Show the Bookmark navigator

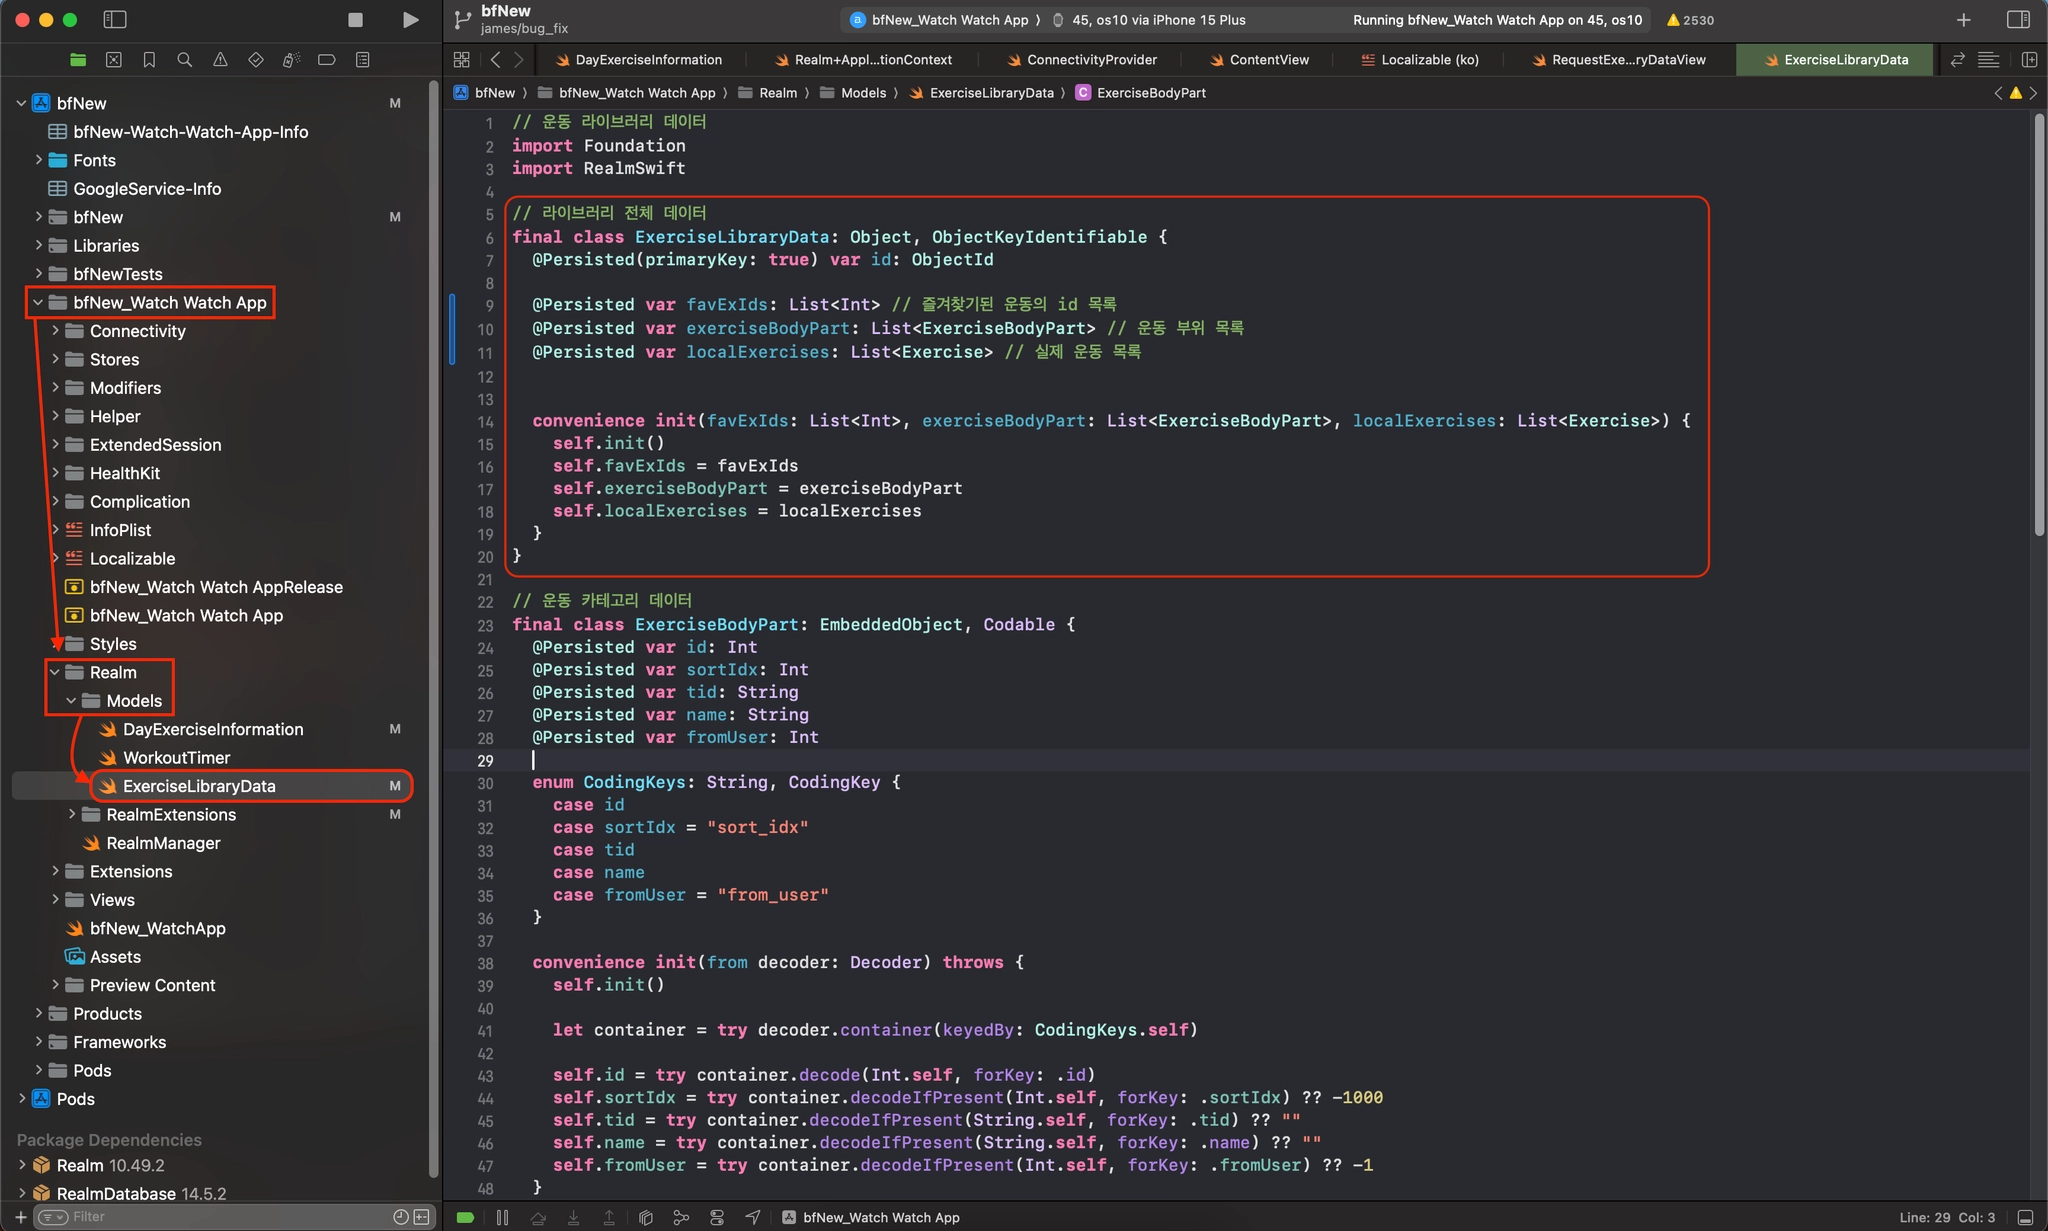tap(149, 60)
